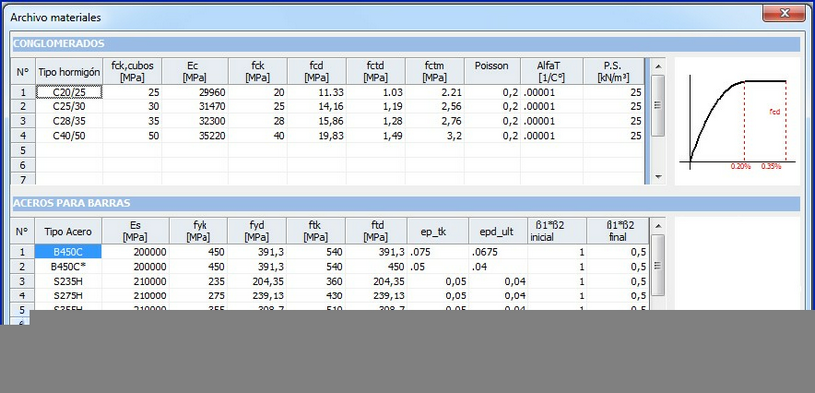Click the fyk value 235
Viewport: 815px width, 393px height.
click(216, 281)
